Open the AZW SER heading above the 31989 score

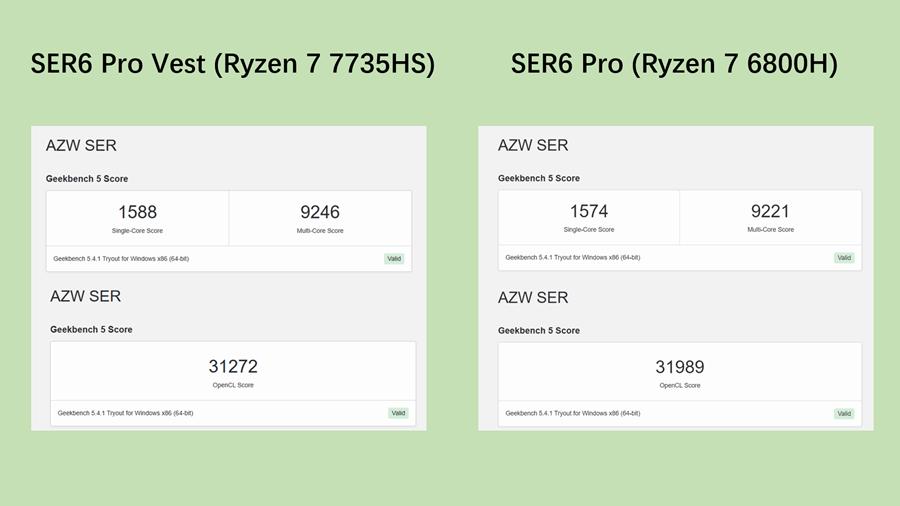pos(533,298)
